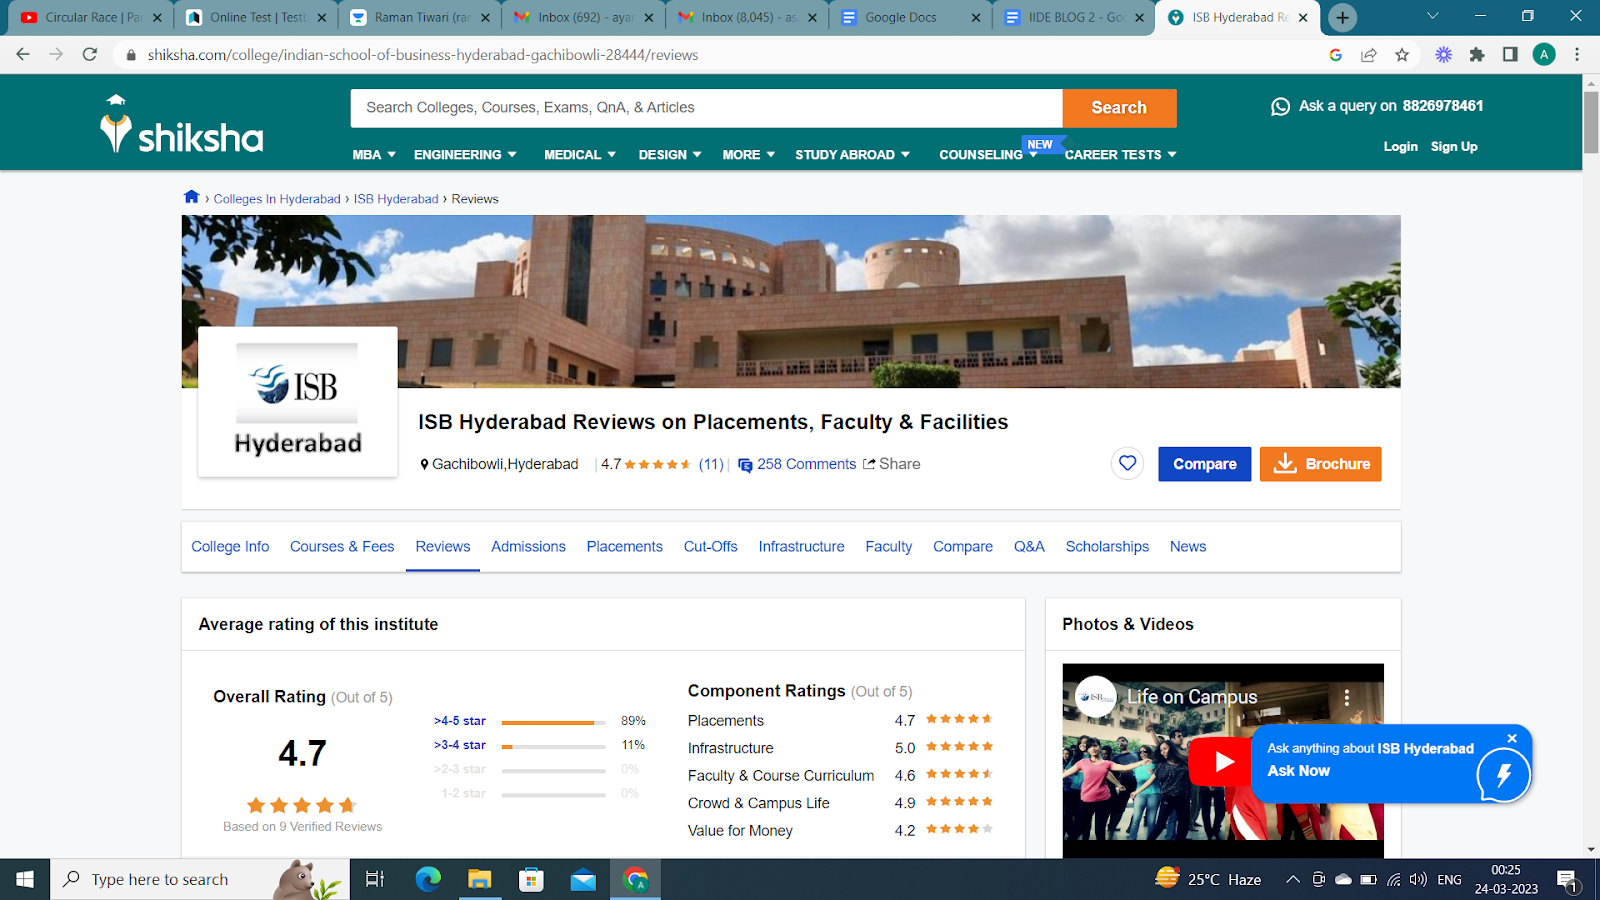Viewport: 1600px width, 900px height.
Task: Switch to the Admissions tab
Action: point(528,546)
